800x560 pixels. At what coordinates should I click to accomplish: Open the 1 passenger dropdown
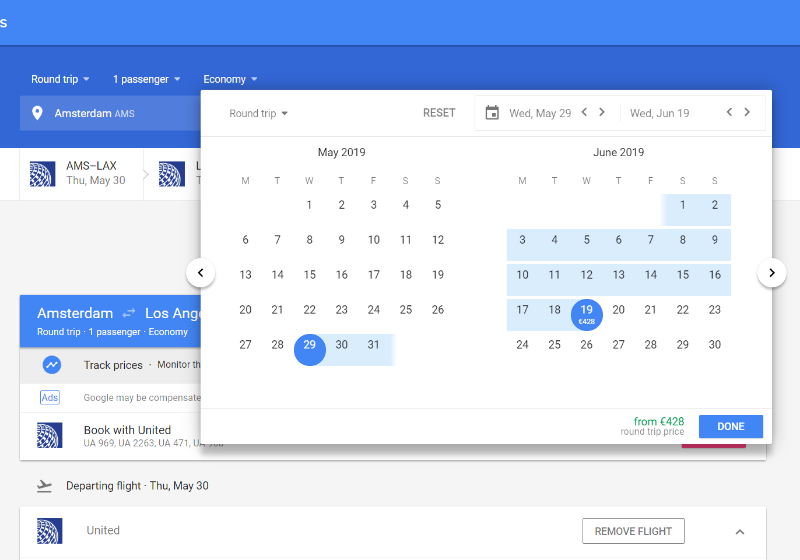tap(146, 79)
